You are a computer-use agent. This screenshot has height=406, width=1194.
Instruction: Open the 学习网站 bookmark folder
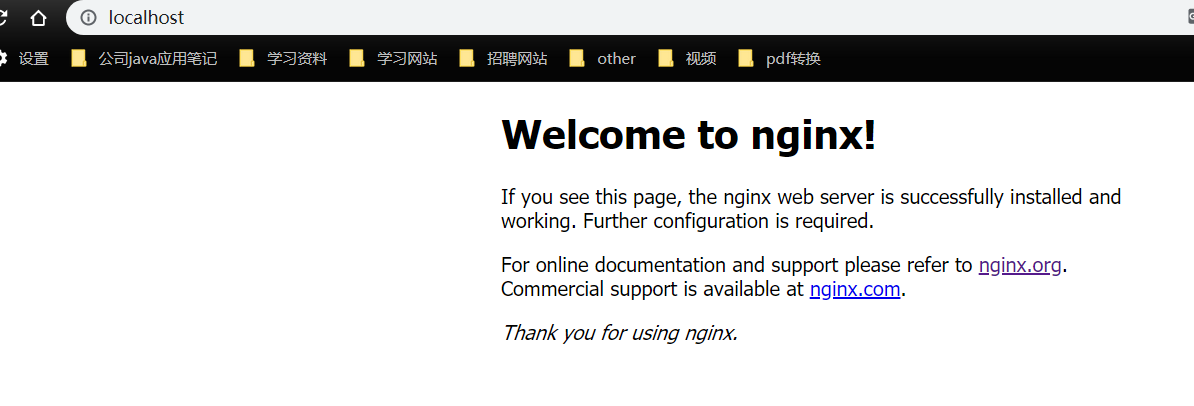(393, 59)
